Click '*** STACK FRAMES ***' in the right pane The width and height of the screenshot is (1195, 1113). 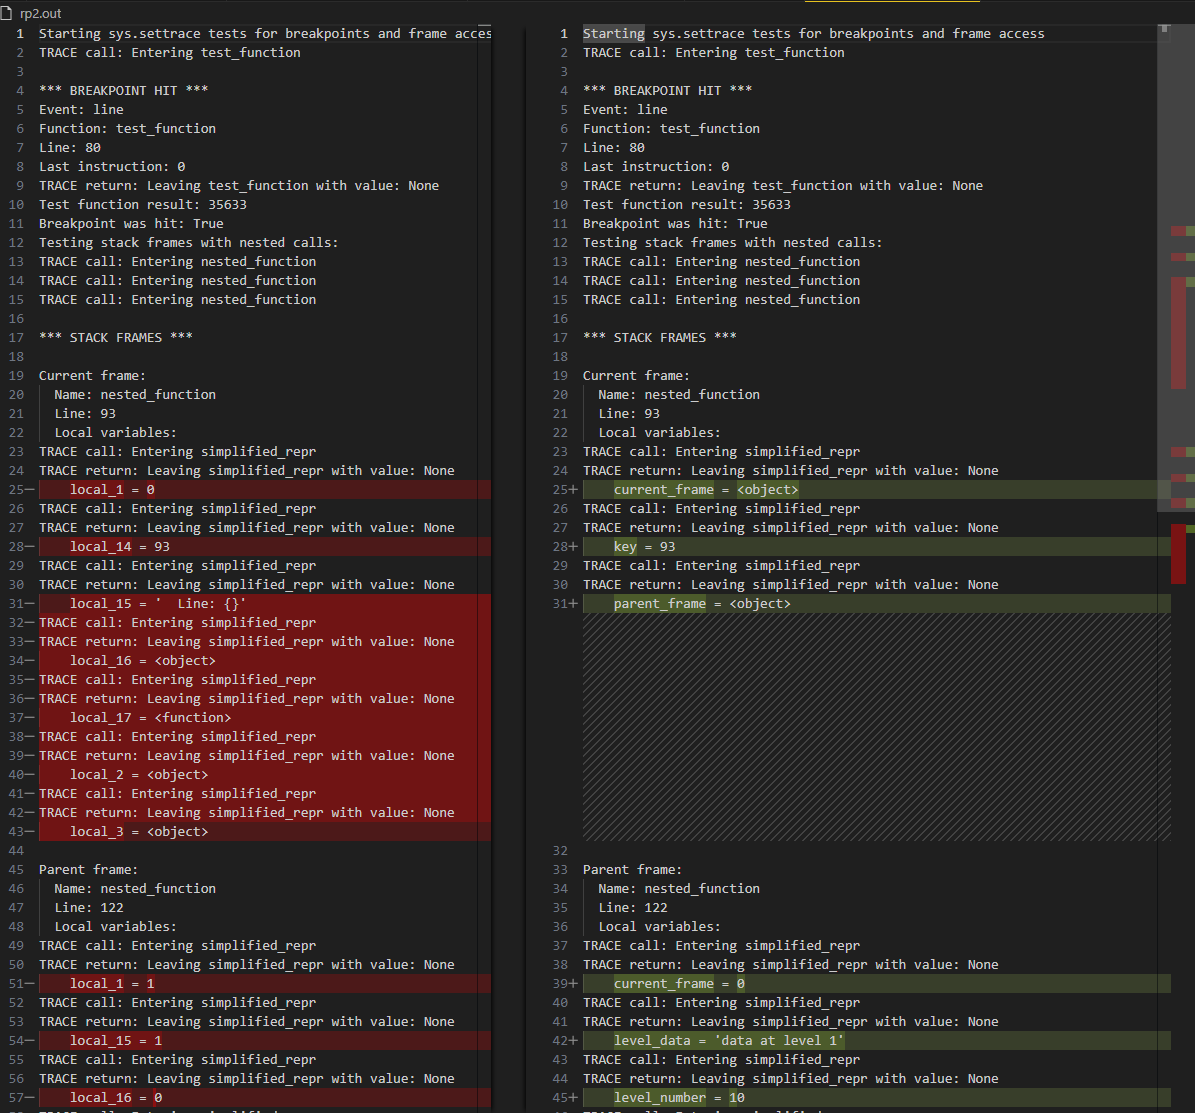[x=659, y=338]
